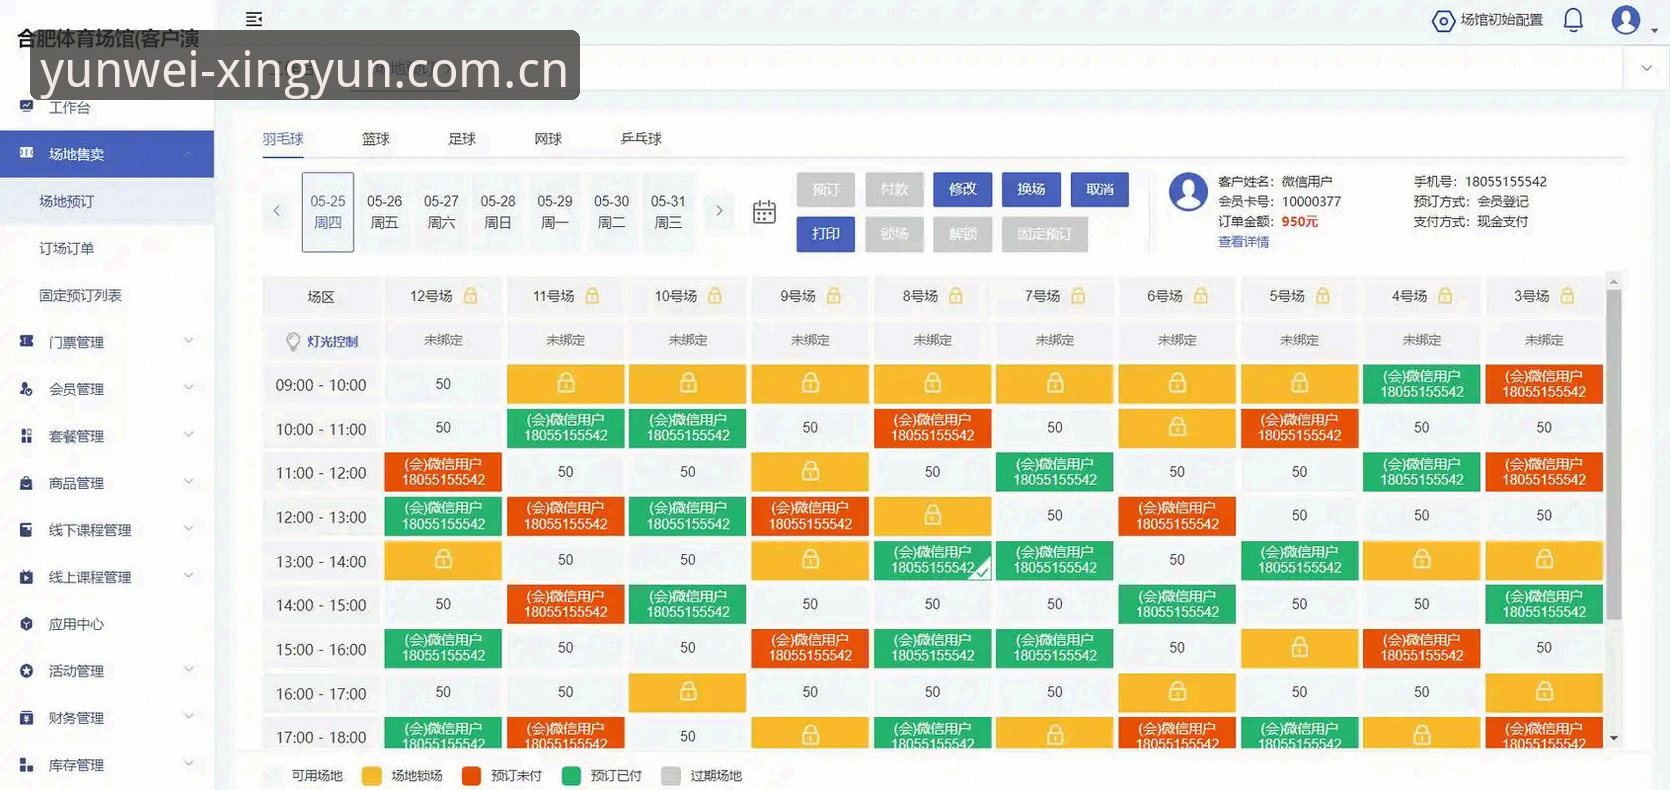Open 固定预订列表 submenu item
Image resolution: width=1670 pixels, height=790 pixels.
(80, 295)
